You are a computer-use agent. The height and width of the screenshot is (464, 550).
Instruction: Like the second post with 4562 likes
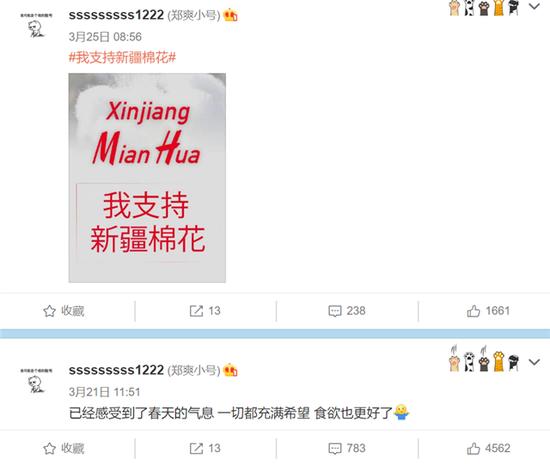coord(473,448)
